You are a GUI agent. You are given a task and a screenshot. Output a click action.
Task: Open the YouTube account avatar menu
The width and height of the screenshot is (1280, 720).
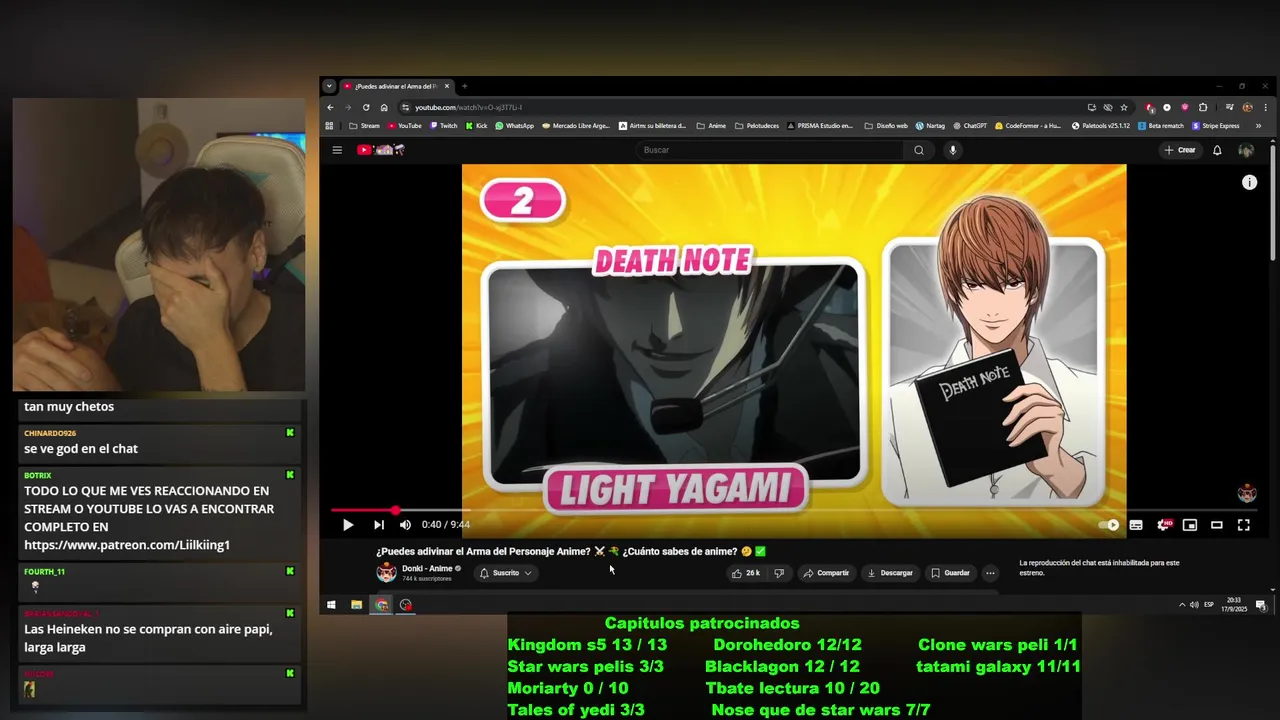pos(1246,150)
